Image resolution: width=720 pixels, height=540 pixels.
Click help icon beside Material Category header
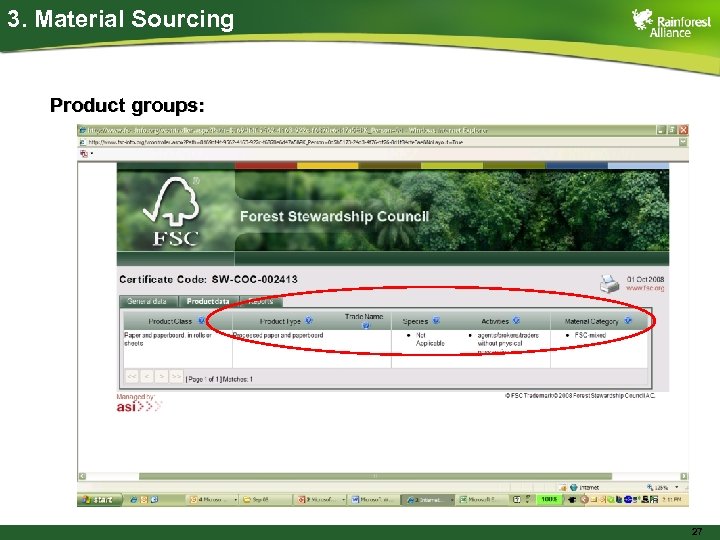tap(628, 321)
